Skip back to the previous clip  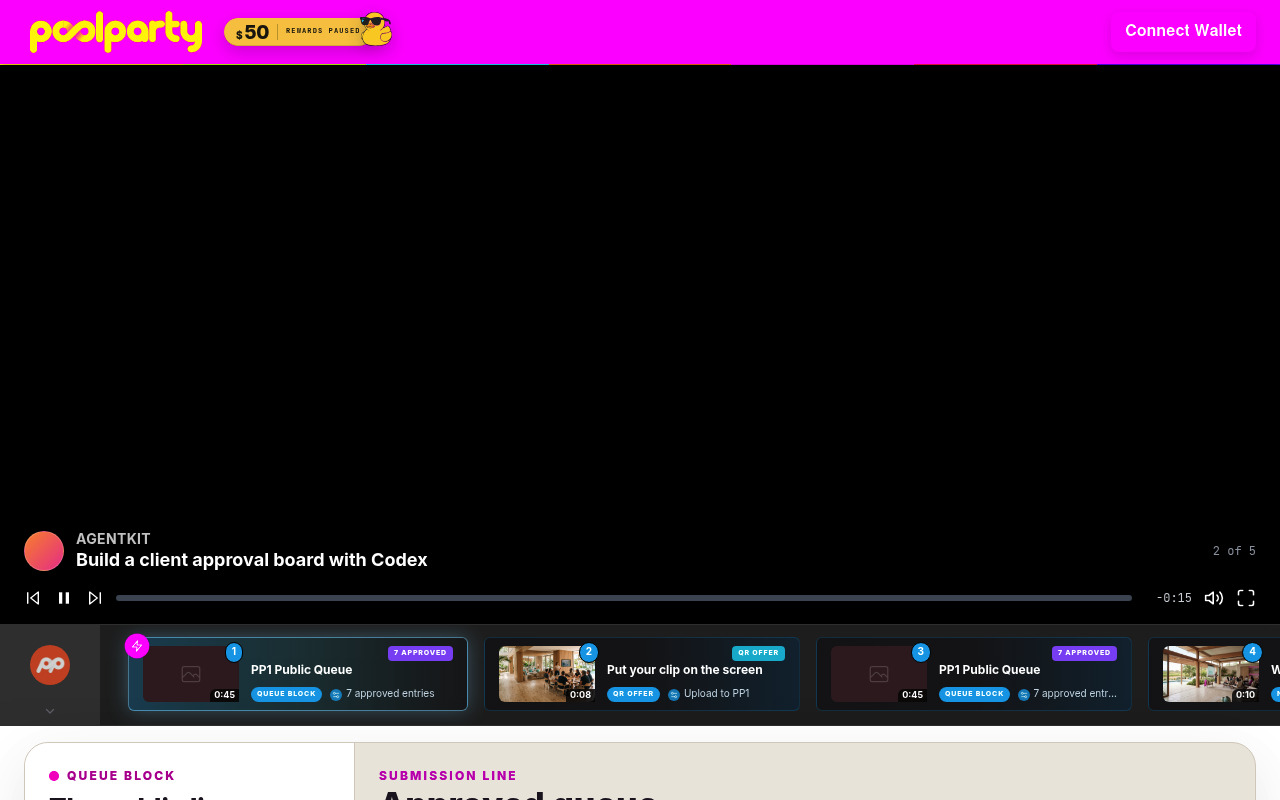[x=33, y=598]
